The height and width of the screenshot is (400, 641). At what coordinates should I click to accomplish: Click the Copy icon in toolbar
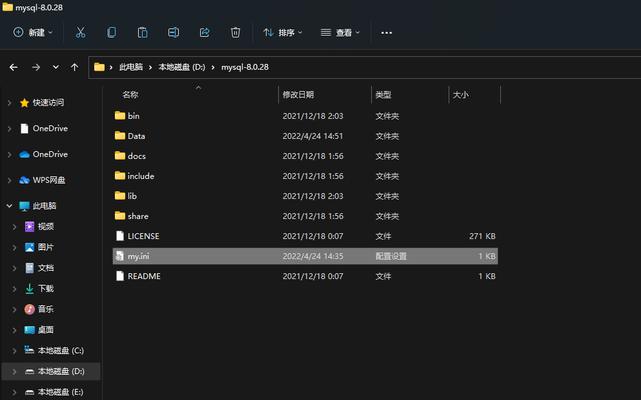111,32
